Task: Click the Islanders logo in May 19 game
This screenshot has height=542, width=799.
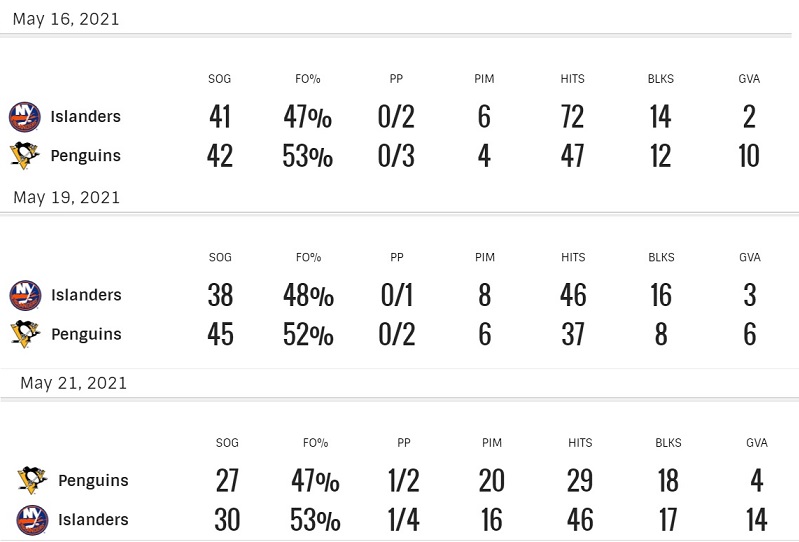Action: click(x=25, y=295)
